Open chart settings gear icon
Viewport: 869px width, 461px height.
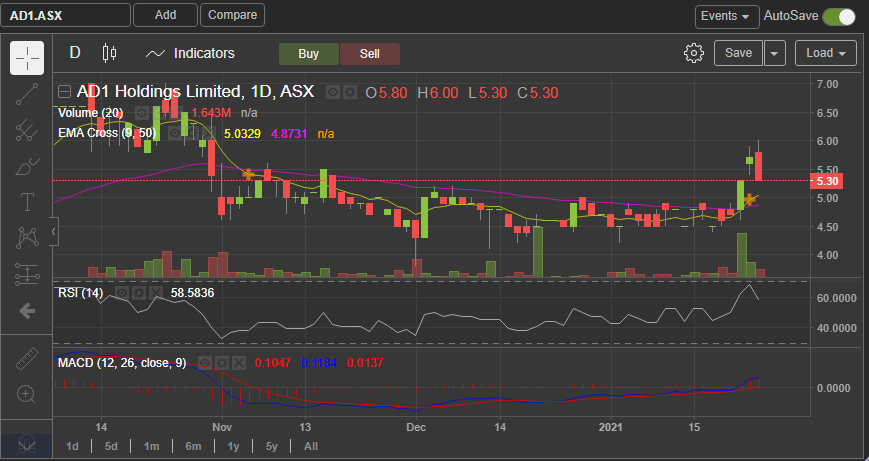click(694, 53)
